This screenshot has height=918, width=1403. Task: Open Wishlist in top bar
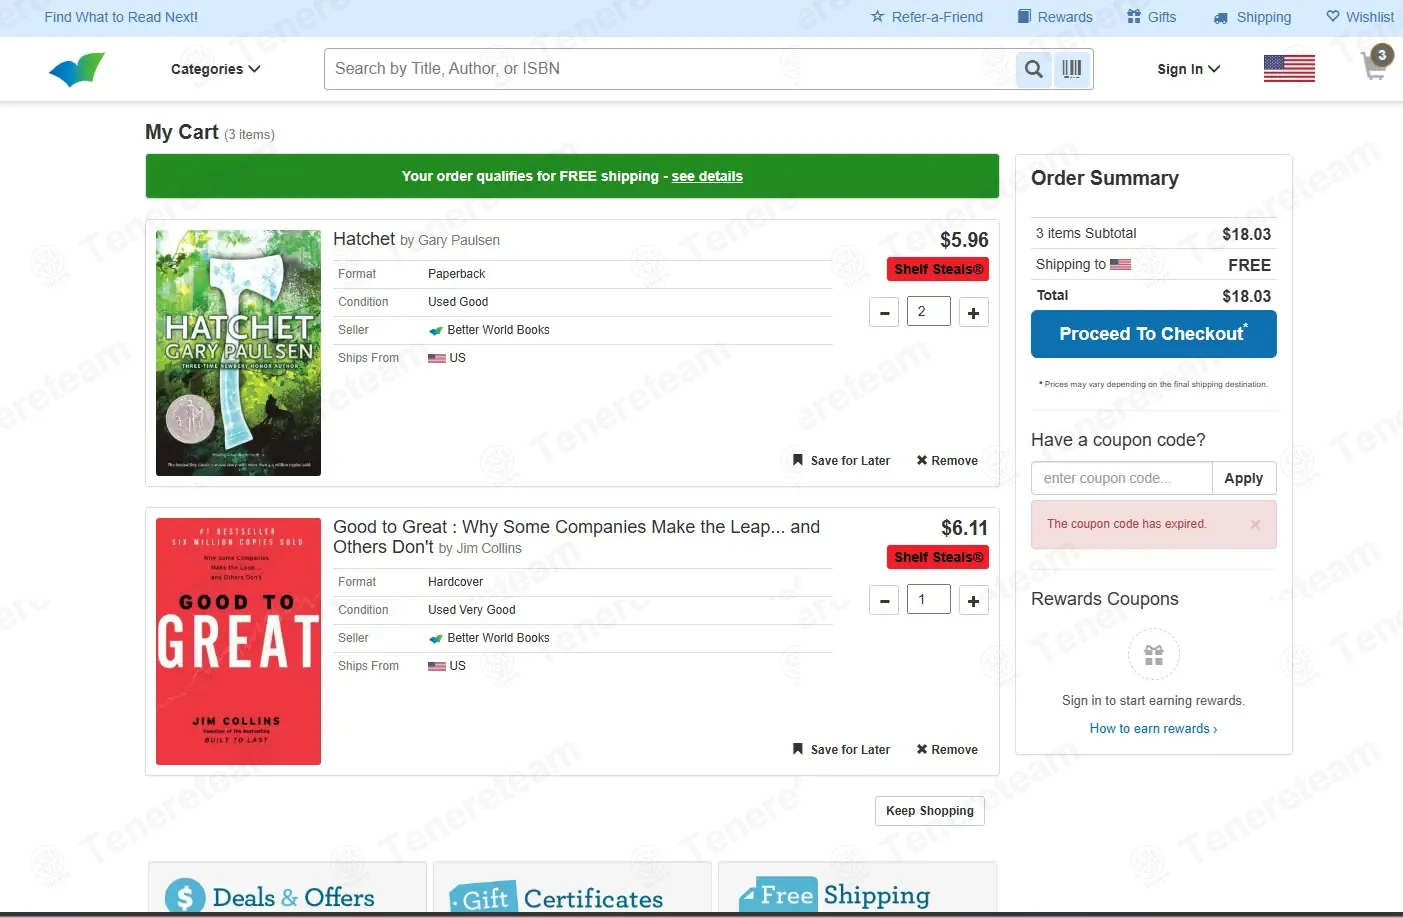[1360, 17]
